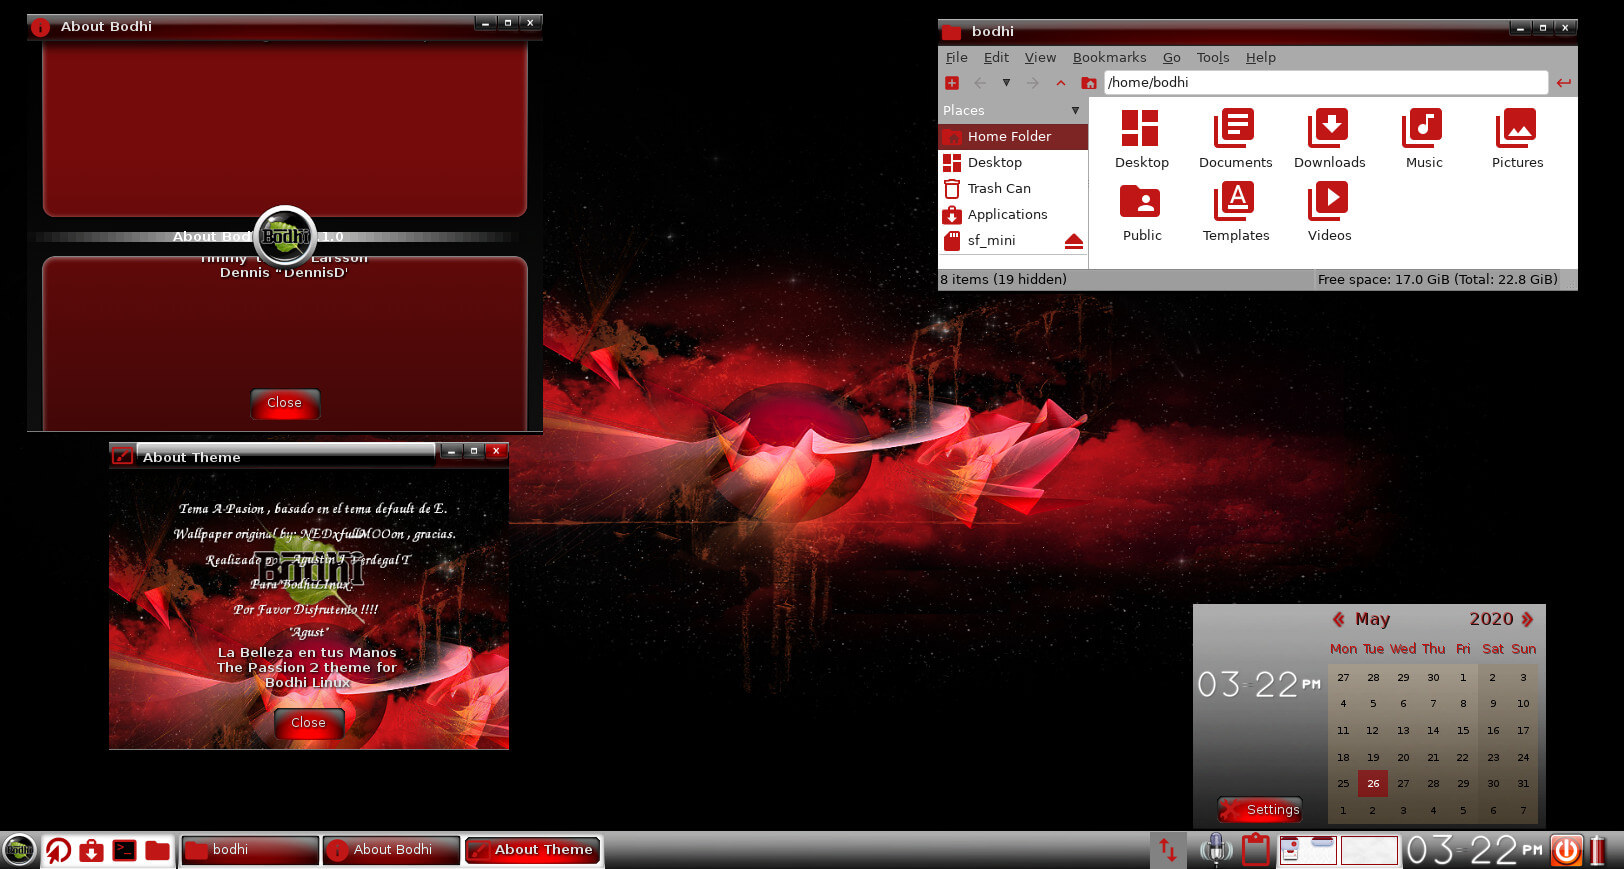Open the File menu

pos(957,57)
